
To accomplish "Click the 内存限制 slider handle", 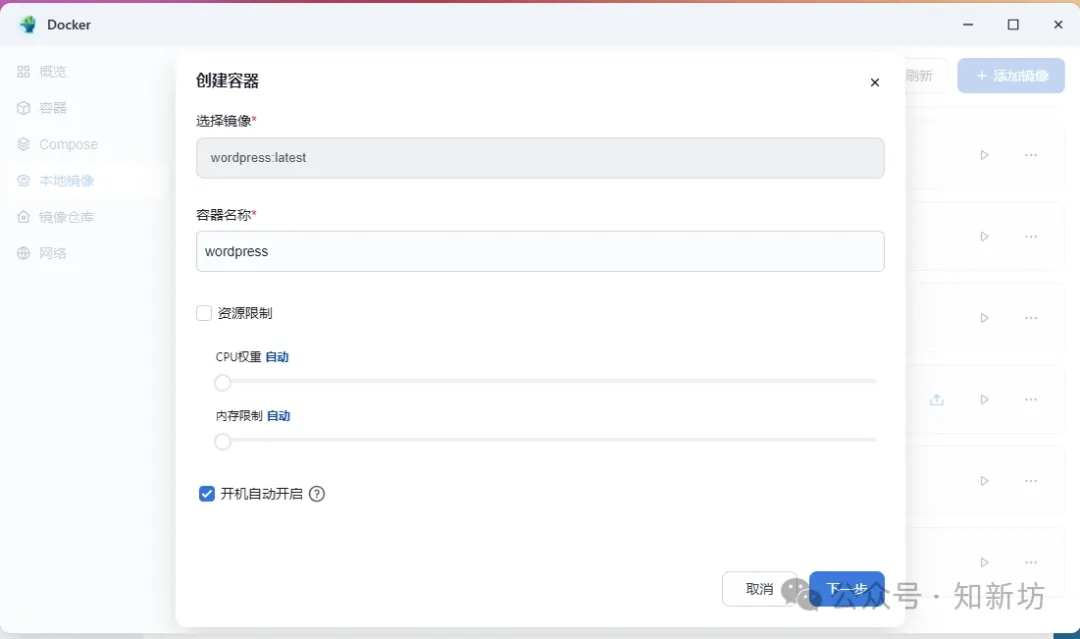I will pos(223,442).
